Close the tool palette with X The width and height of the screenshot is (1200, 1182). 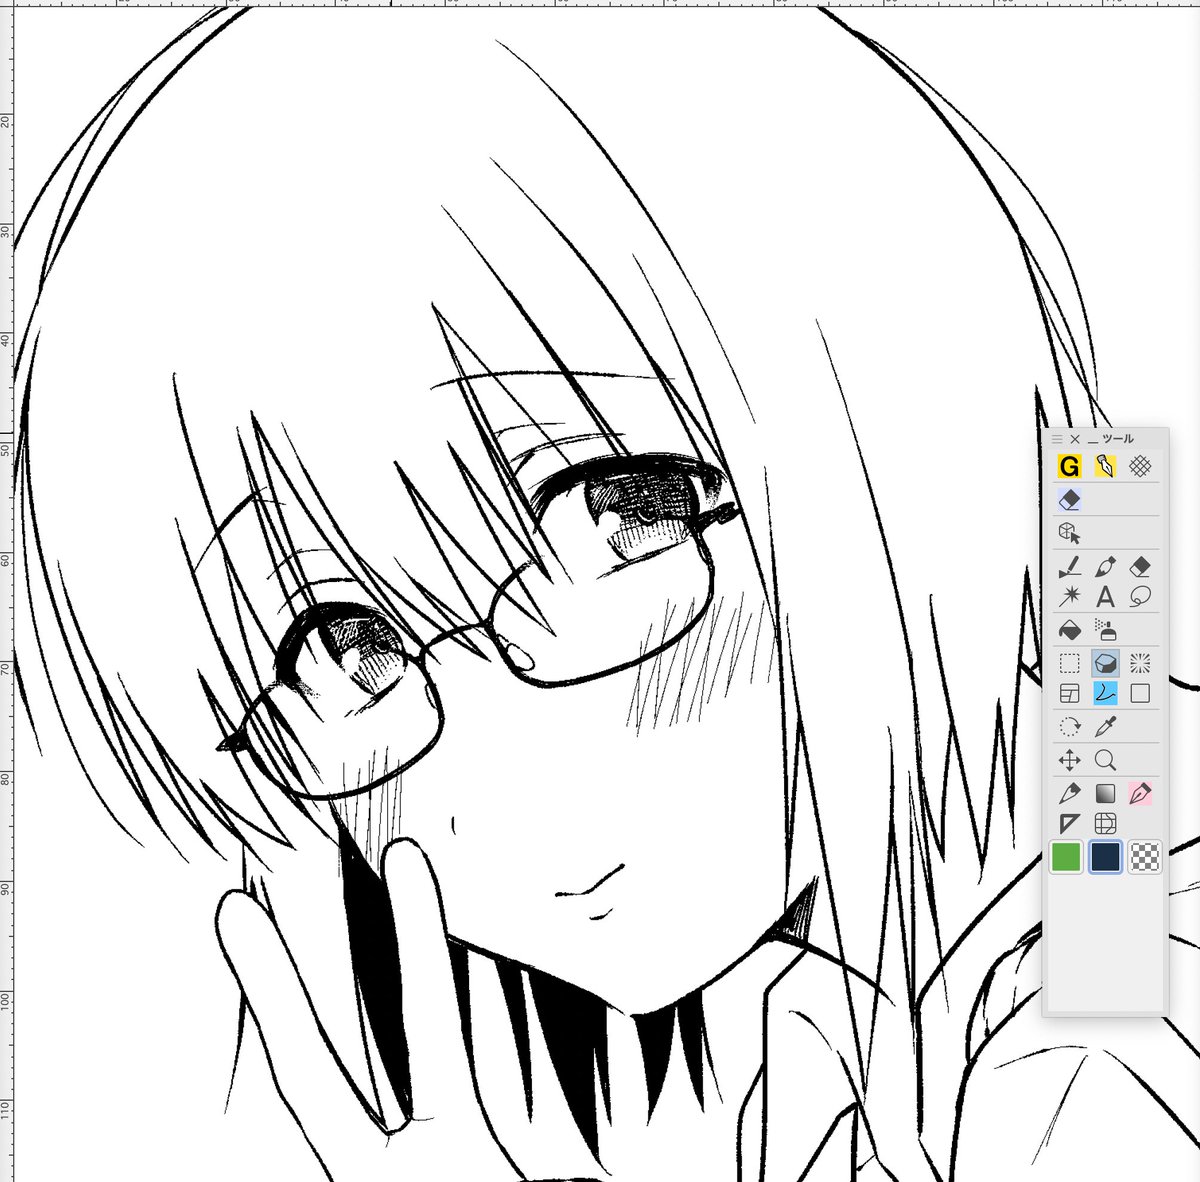point(1075,439)
